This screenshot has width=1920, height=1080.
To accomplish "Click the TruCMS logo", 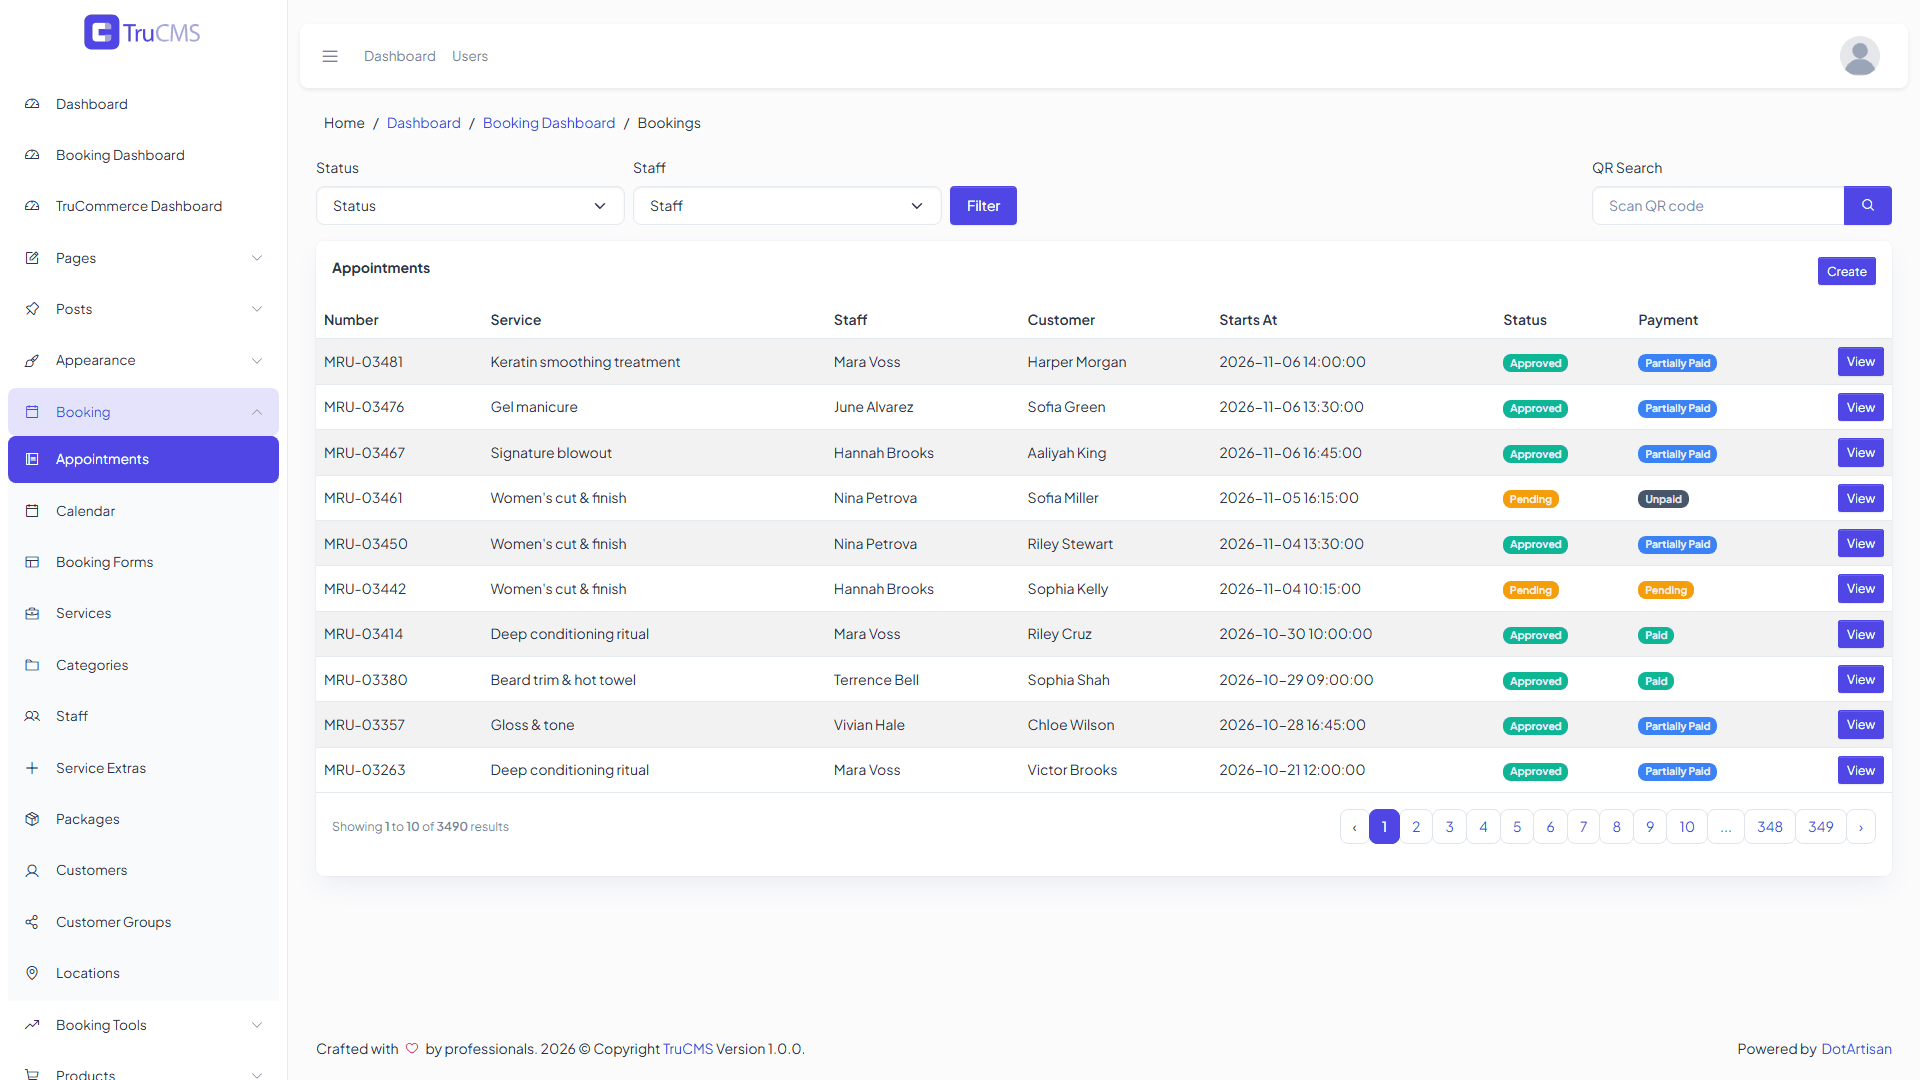I will pyautogui.click(x=142, y=33).
